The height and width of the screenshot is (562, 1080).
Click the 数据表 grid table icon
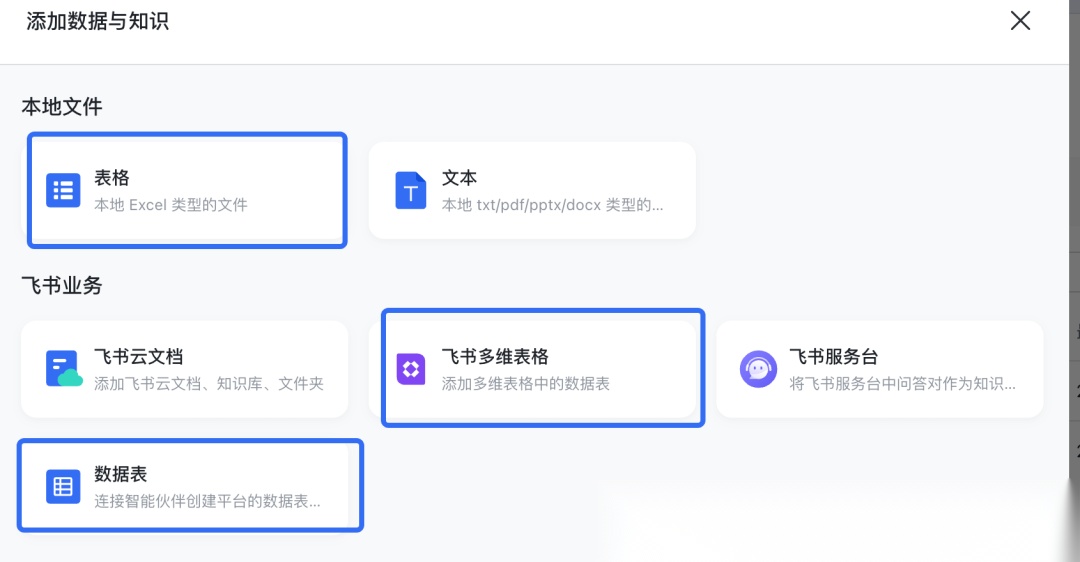[x=63, y=487]
